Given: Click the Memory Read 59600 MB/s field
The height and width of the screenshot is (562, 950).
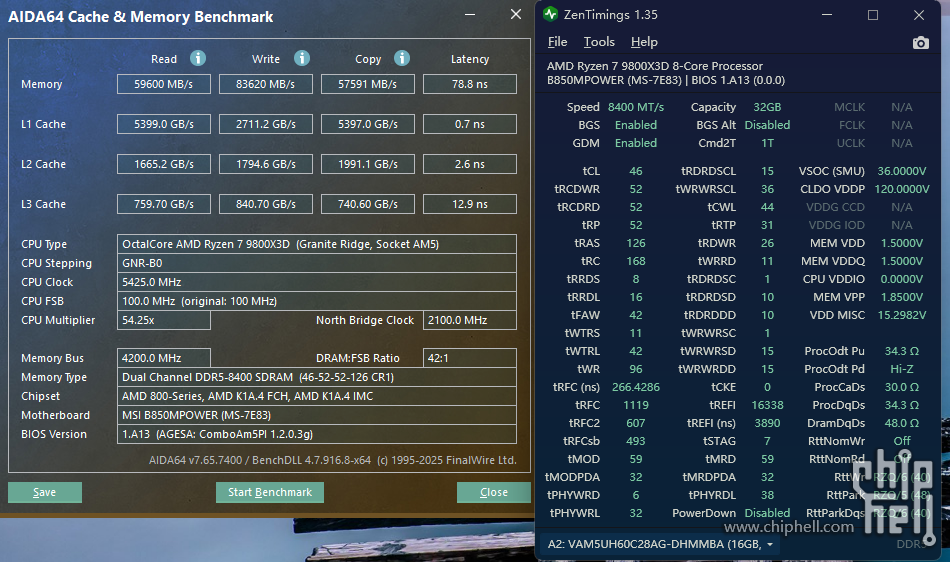Looking at the screenshot, I should point(164,85).
